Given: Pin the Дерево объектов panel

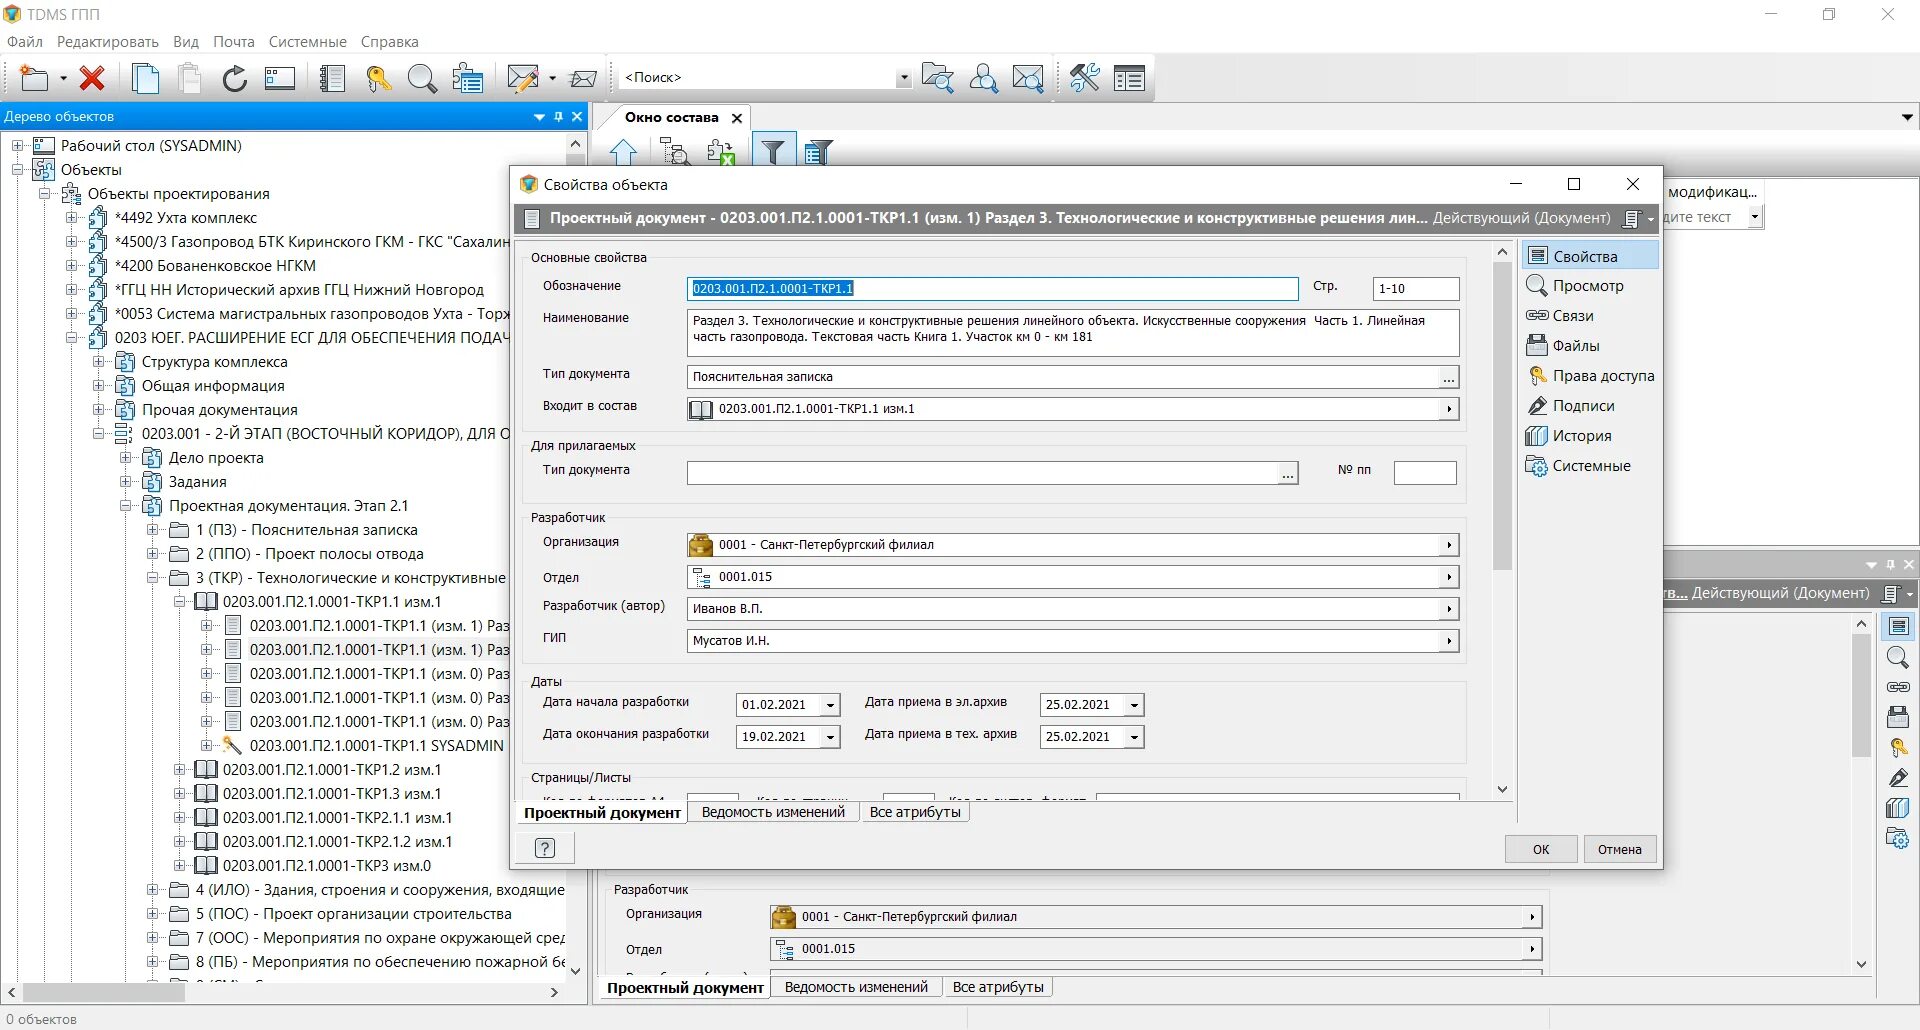Looking at the screenshot, I should tap(558, 117).
